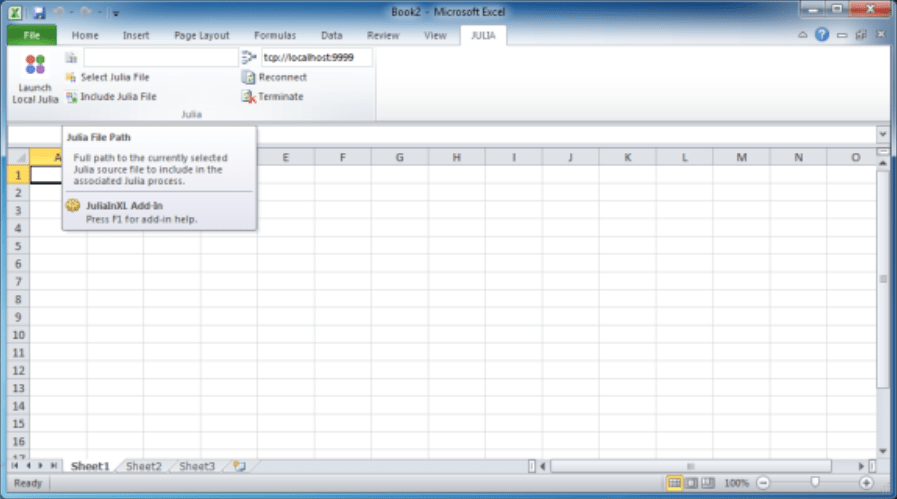The height and width of the screenshot is (499, 897).
Task: Click the vertical scrollbar down arrow
Action: (883, 451)
